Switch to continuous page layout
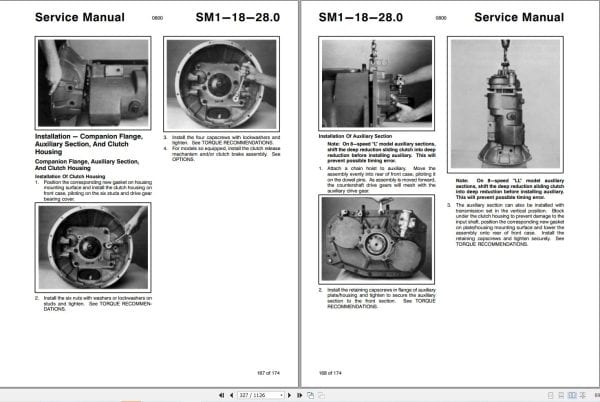 [561, 395]
